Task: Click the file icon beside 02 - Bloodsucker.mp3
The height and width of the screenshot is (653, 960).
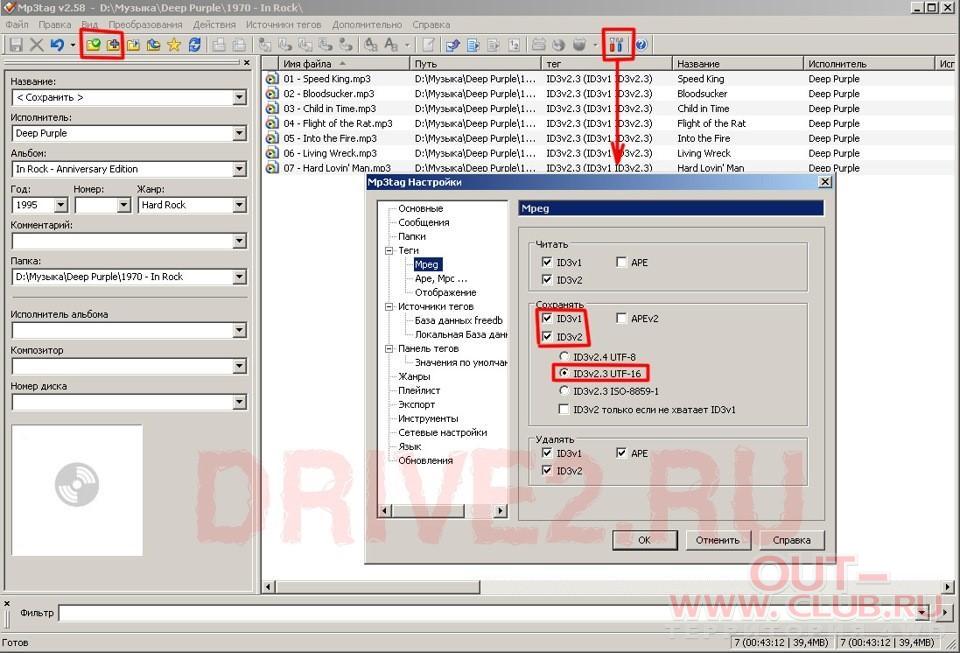Action: pos(272,94)
